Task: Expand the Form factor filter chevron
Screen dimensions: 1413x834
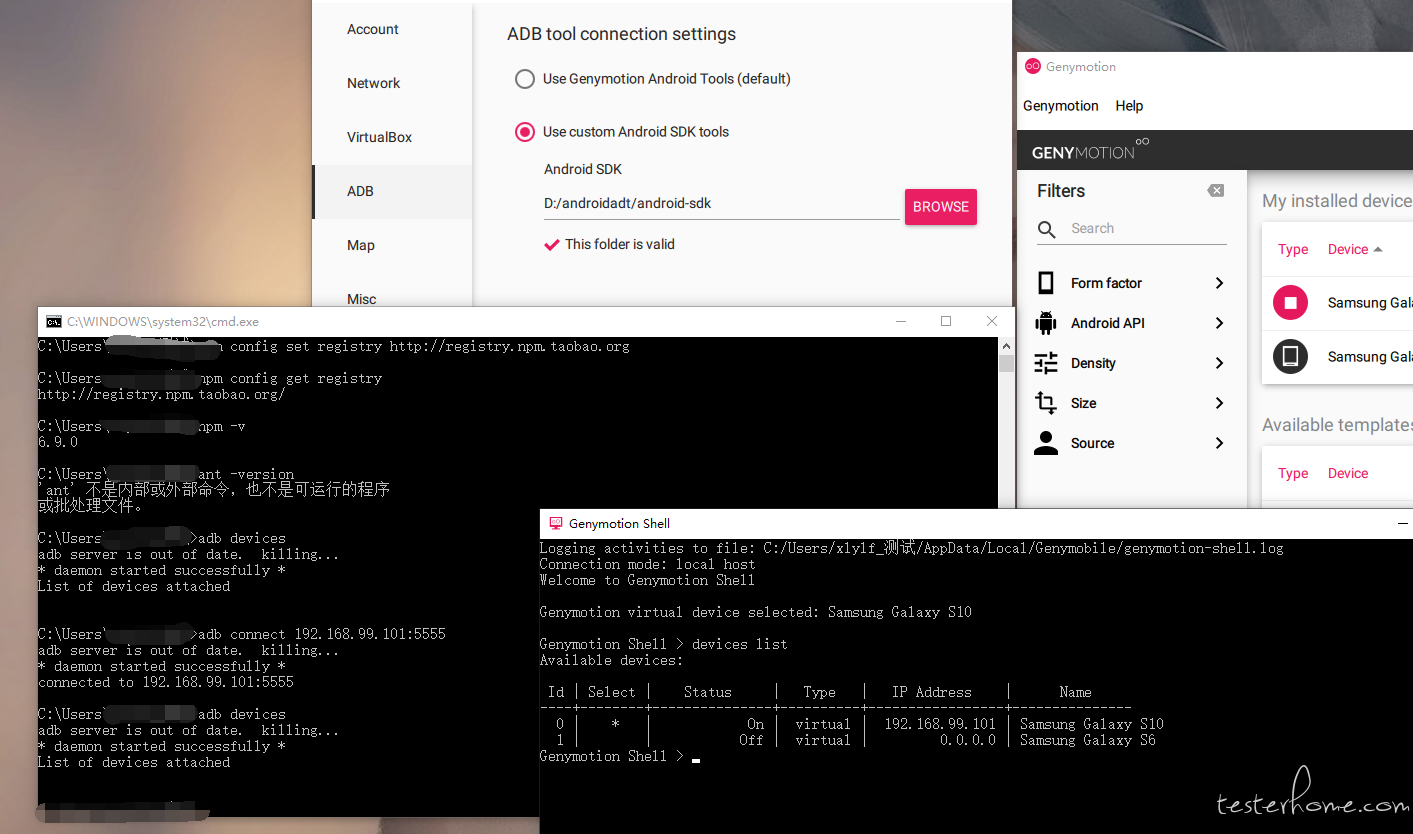Action: tap(1219, 283)
